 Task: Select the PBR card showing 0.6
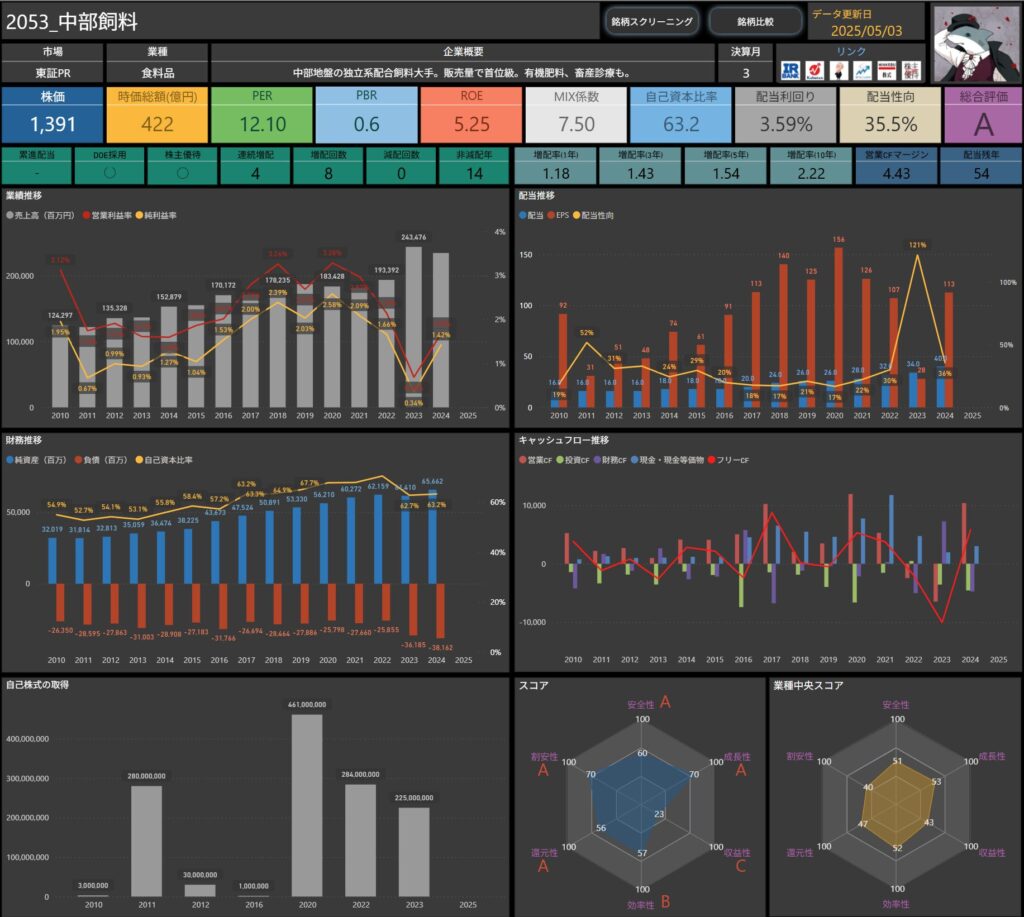click(366, 115)
